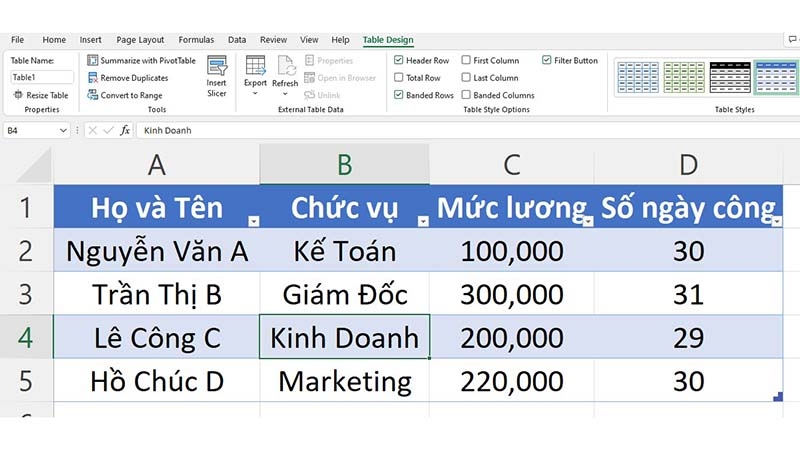Click the Properties icon in External Table Data
Image resolution: width=800 pixels, height=450 pixels.
pos(310,60)
